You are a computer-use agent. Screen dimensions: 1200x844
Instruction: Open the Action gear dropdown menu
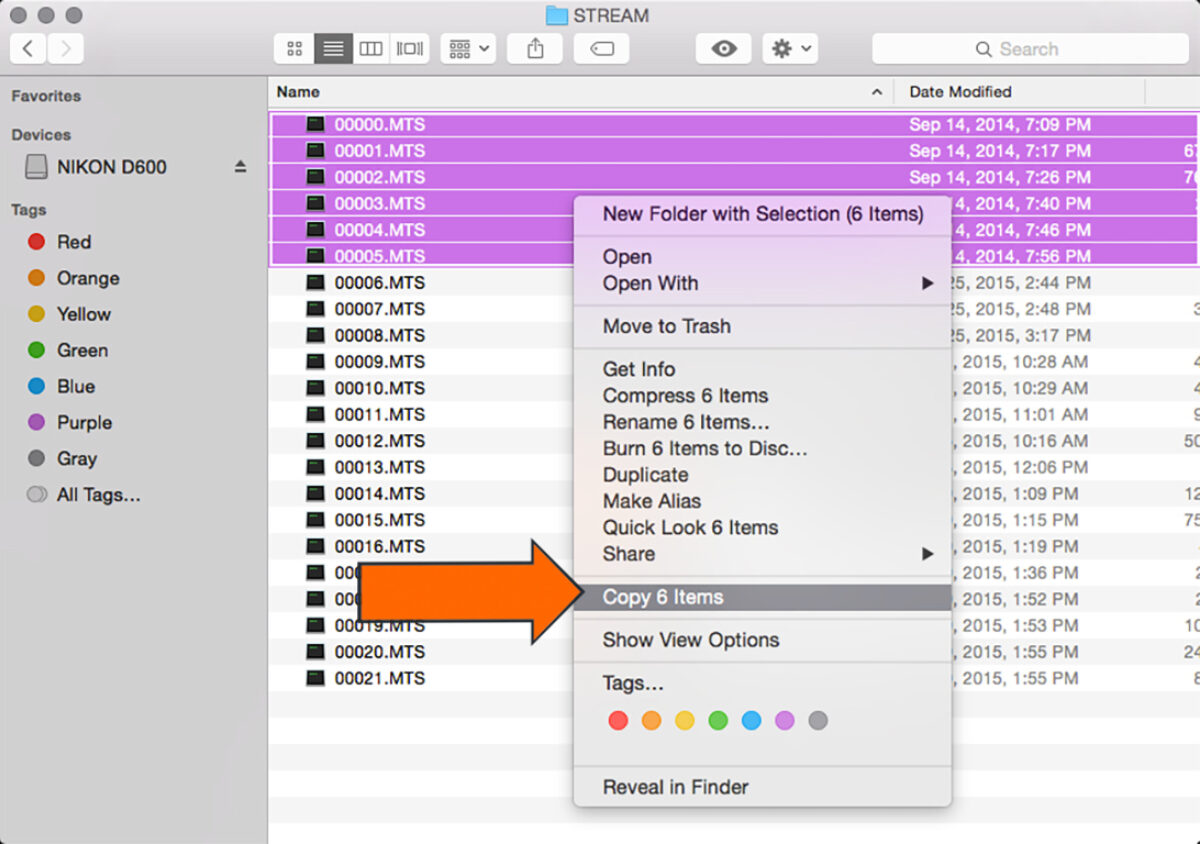pos(790,49)
